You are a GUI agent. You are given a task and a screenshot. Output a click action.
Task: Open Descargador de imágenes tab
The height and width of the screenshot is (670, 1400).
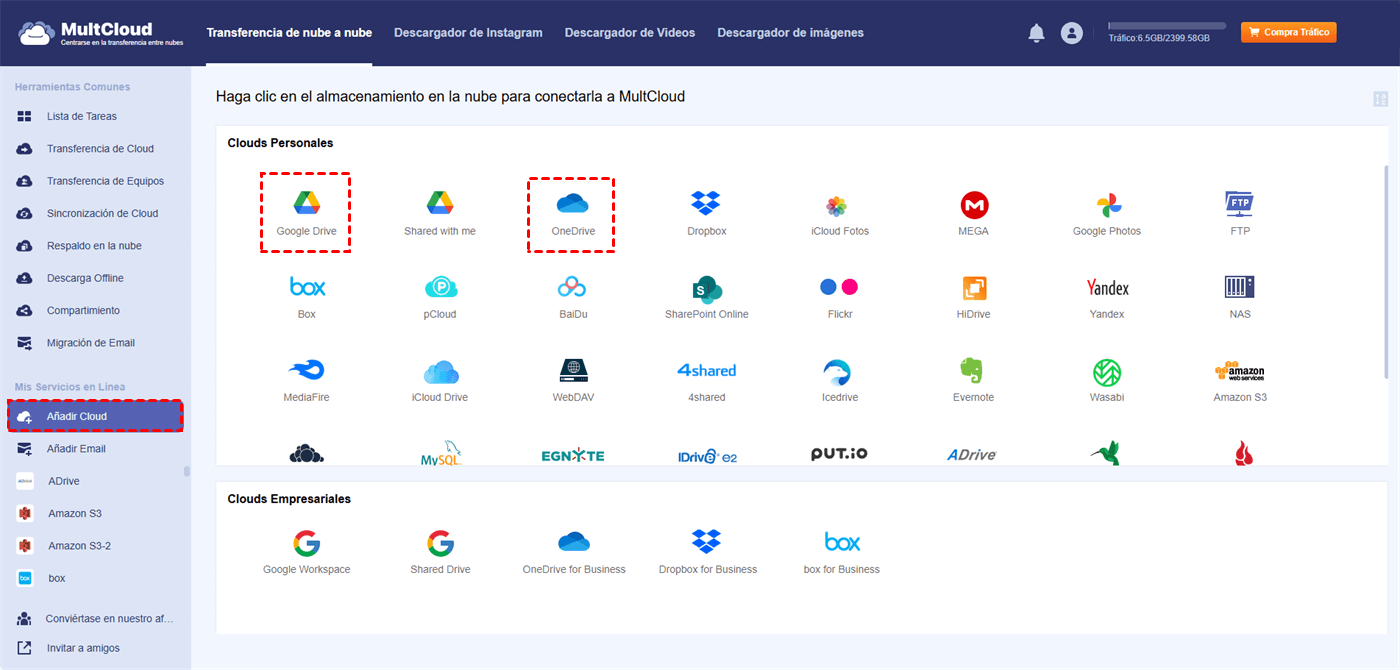pos(790,33)
